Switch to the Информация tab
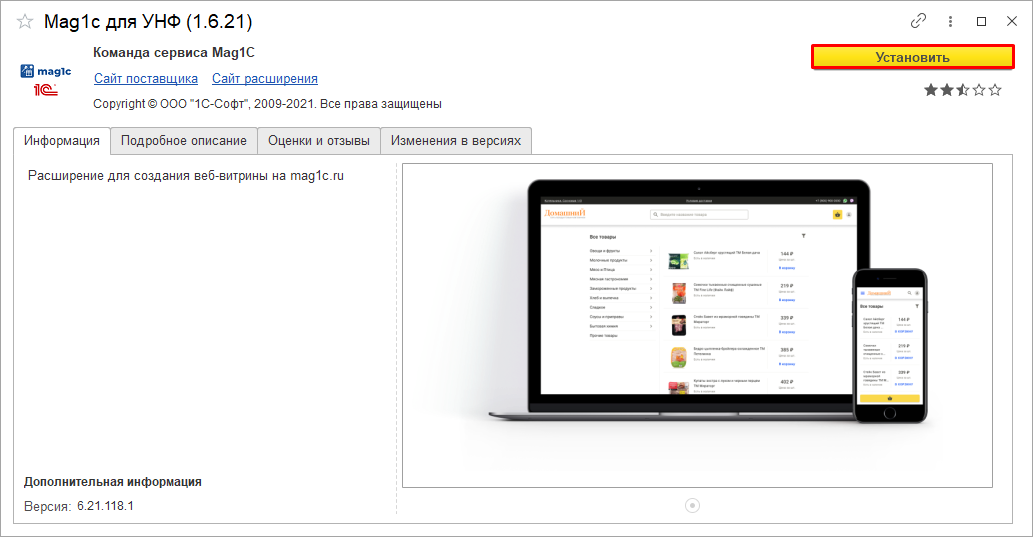This screenshot has height=537, width=1033. click(x=62, y=141)
